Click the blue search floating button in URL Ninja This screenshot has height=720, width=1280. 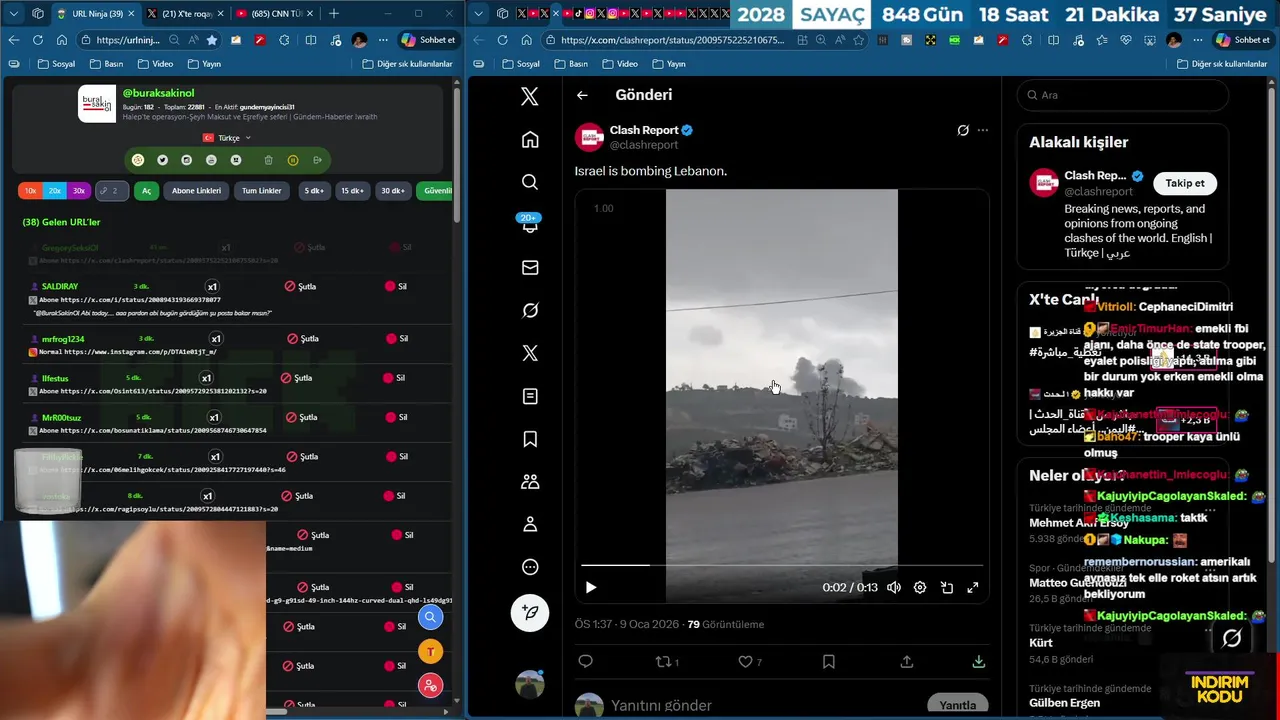[x=430, y=617]
